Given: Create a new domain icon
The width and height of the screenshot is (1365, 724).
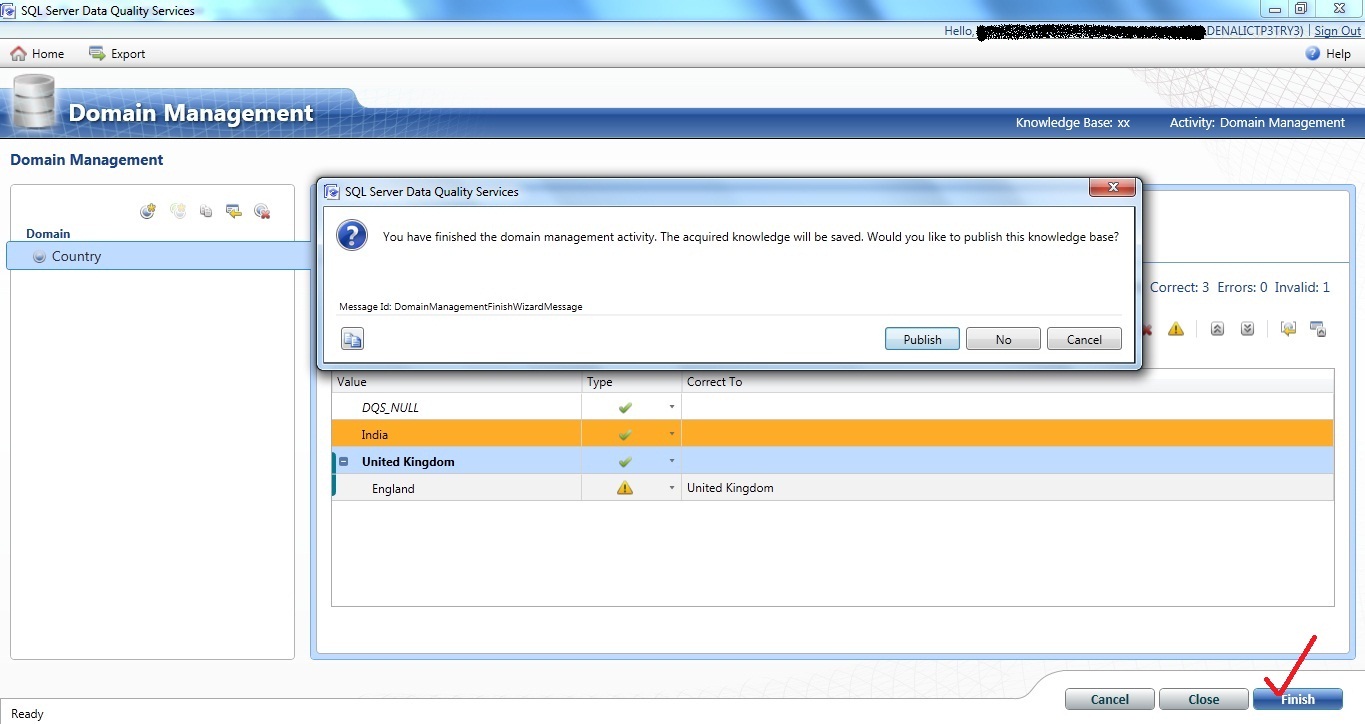Looking at the screenshot, I should (x=148, y=211).
